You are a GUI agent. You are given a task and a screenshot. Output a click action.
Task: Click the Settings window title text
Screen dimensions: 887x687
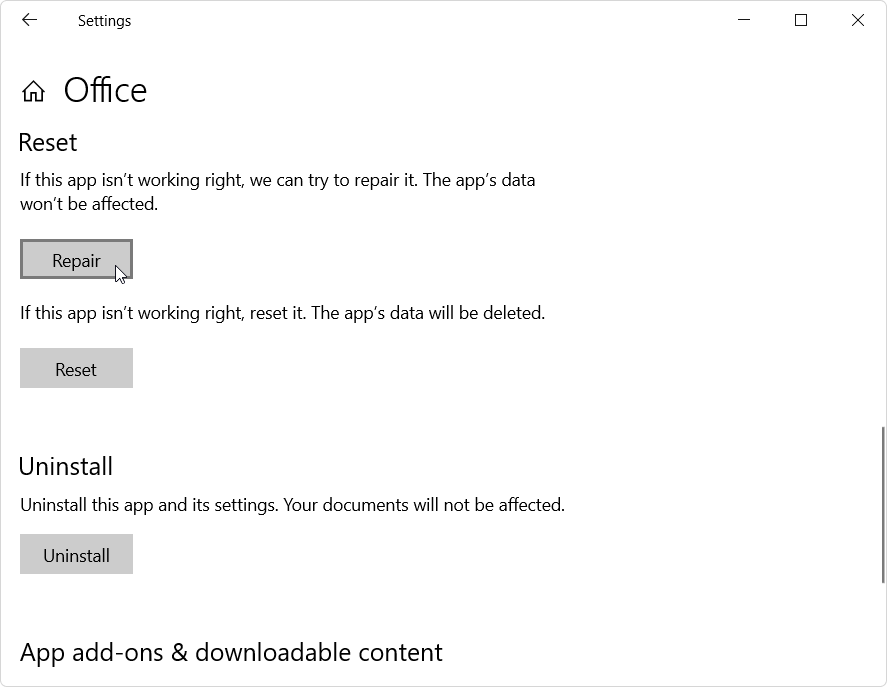105,21
